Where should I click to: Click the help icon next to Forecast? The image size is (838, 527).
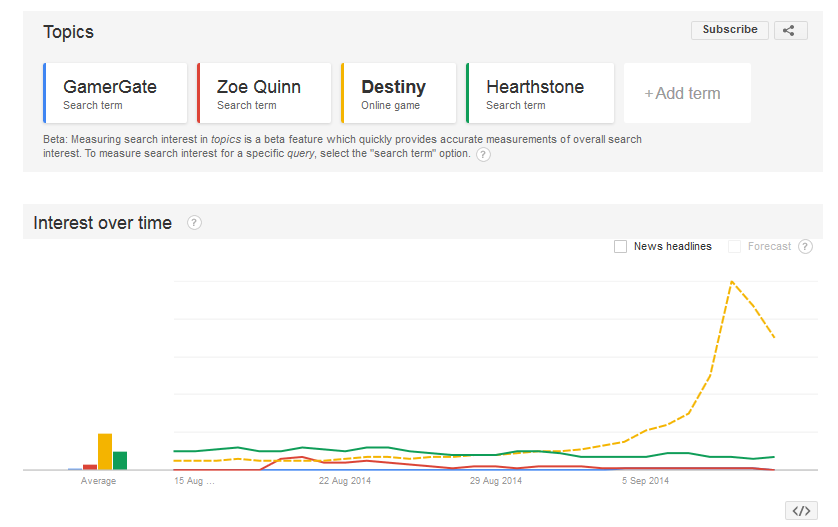(x=805, y=246)
